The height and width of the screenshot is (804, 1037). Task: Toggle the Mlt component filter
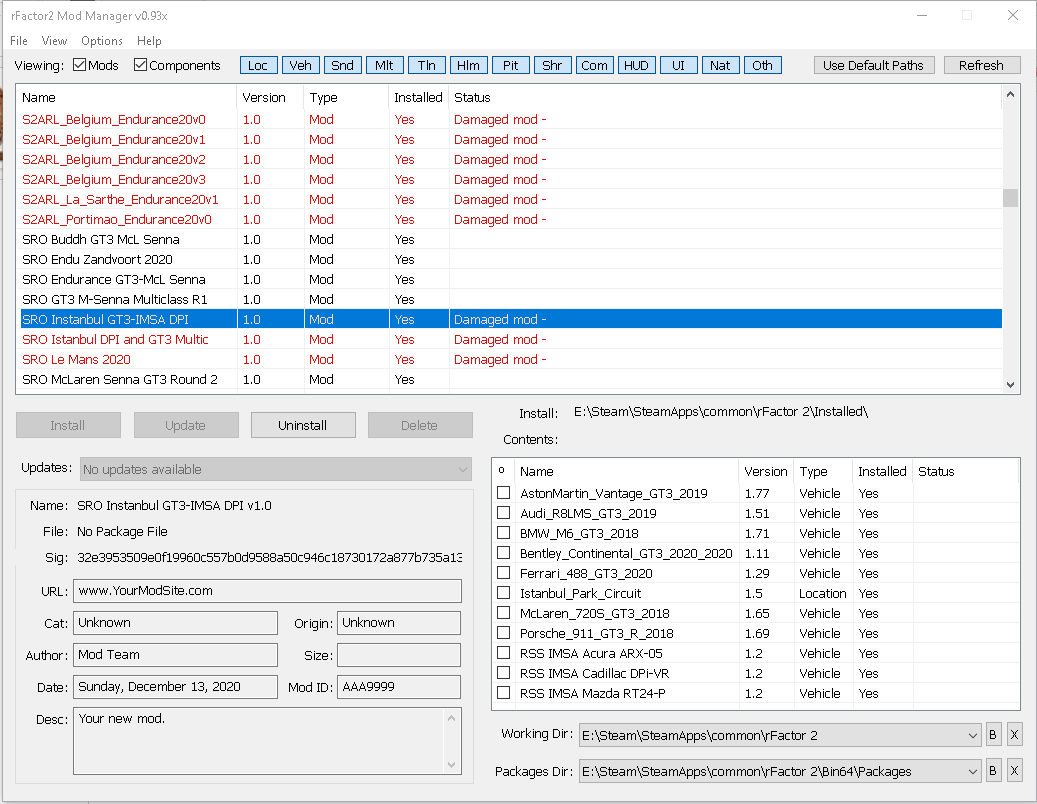coord(384,65)
